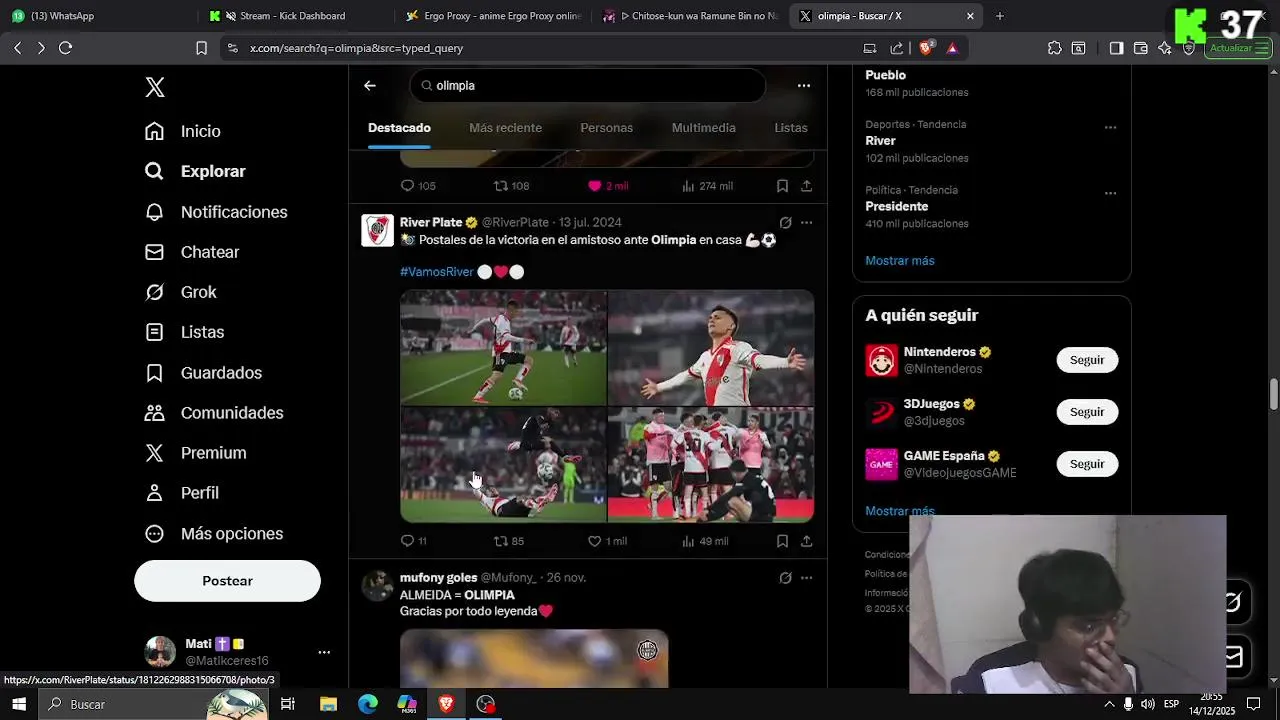Click the olimpia search field
The image size is (1280, 720).
tap(587, 86)
